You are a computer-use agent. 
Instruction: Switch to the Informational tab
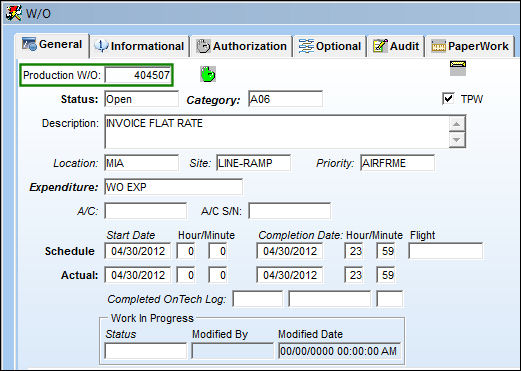tap(139, 46)
